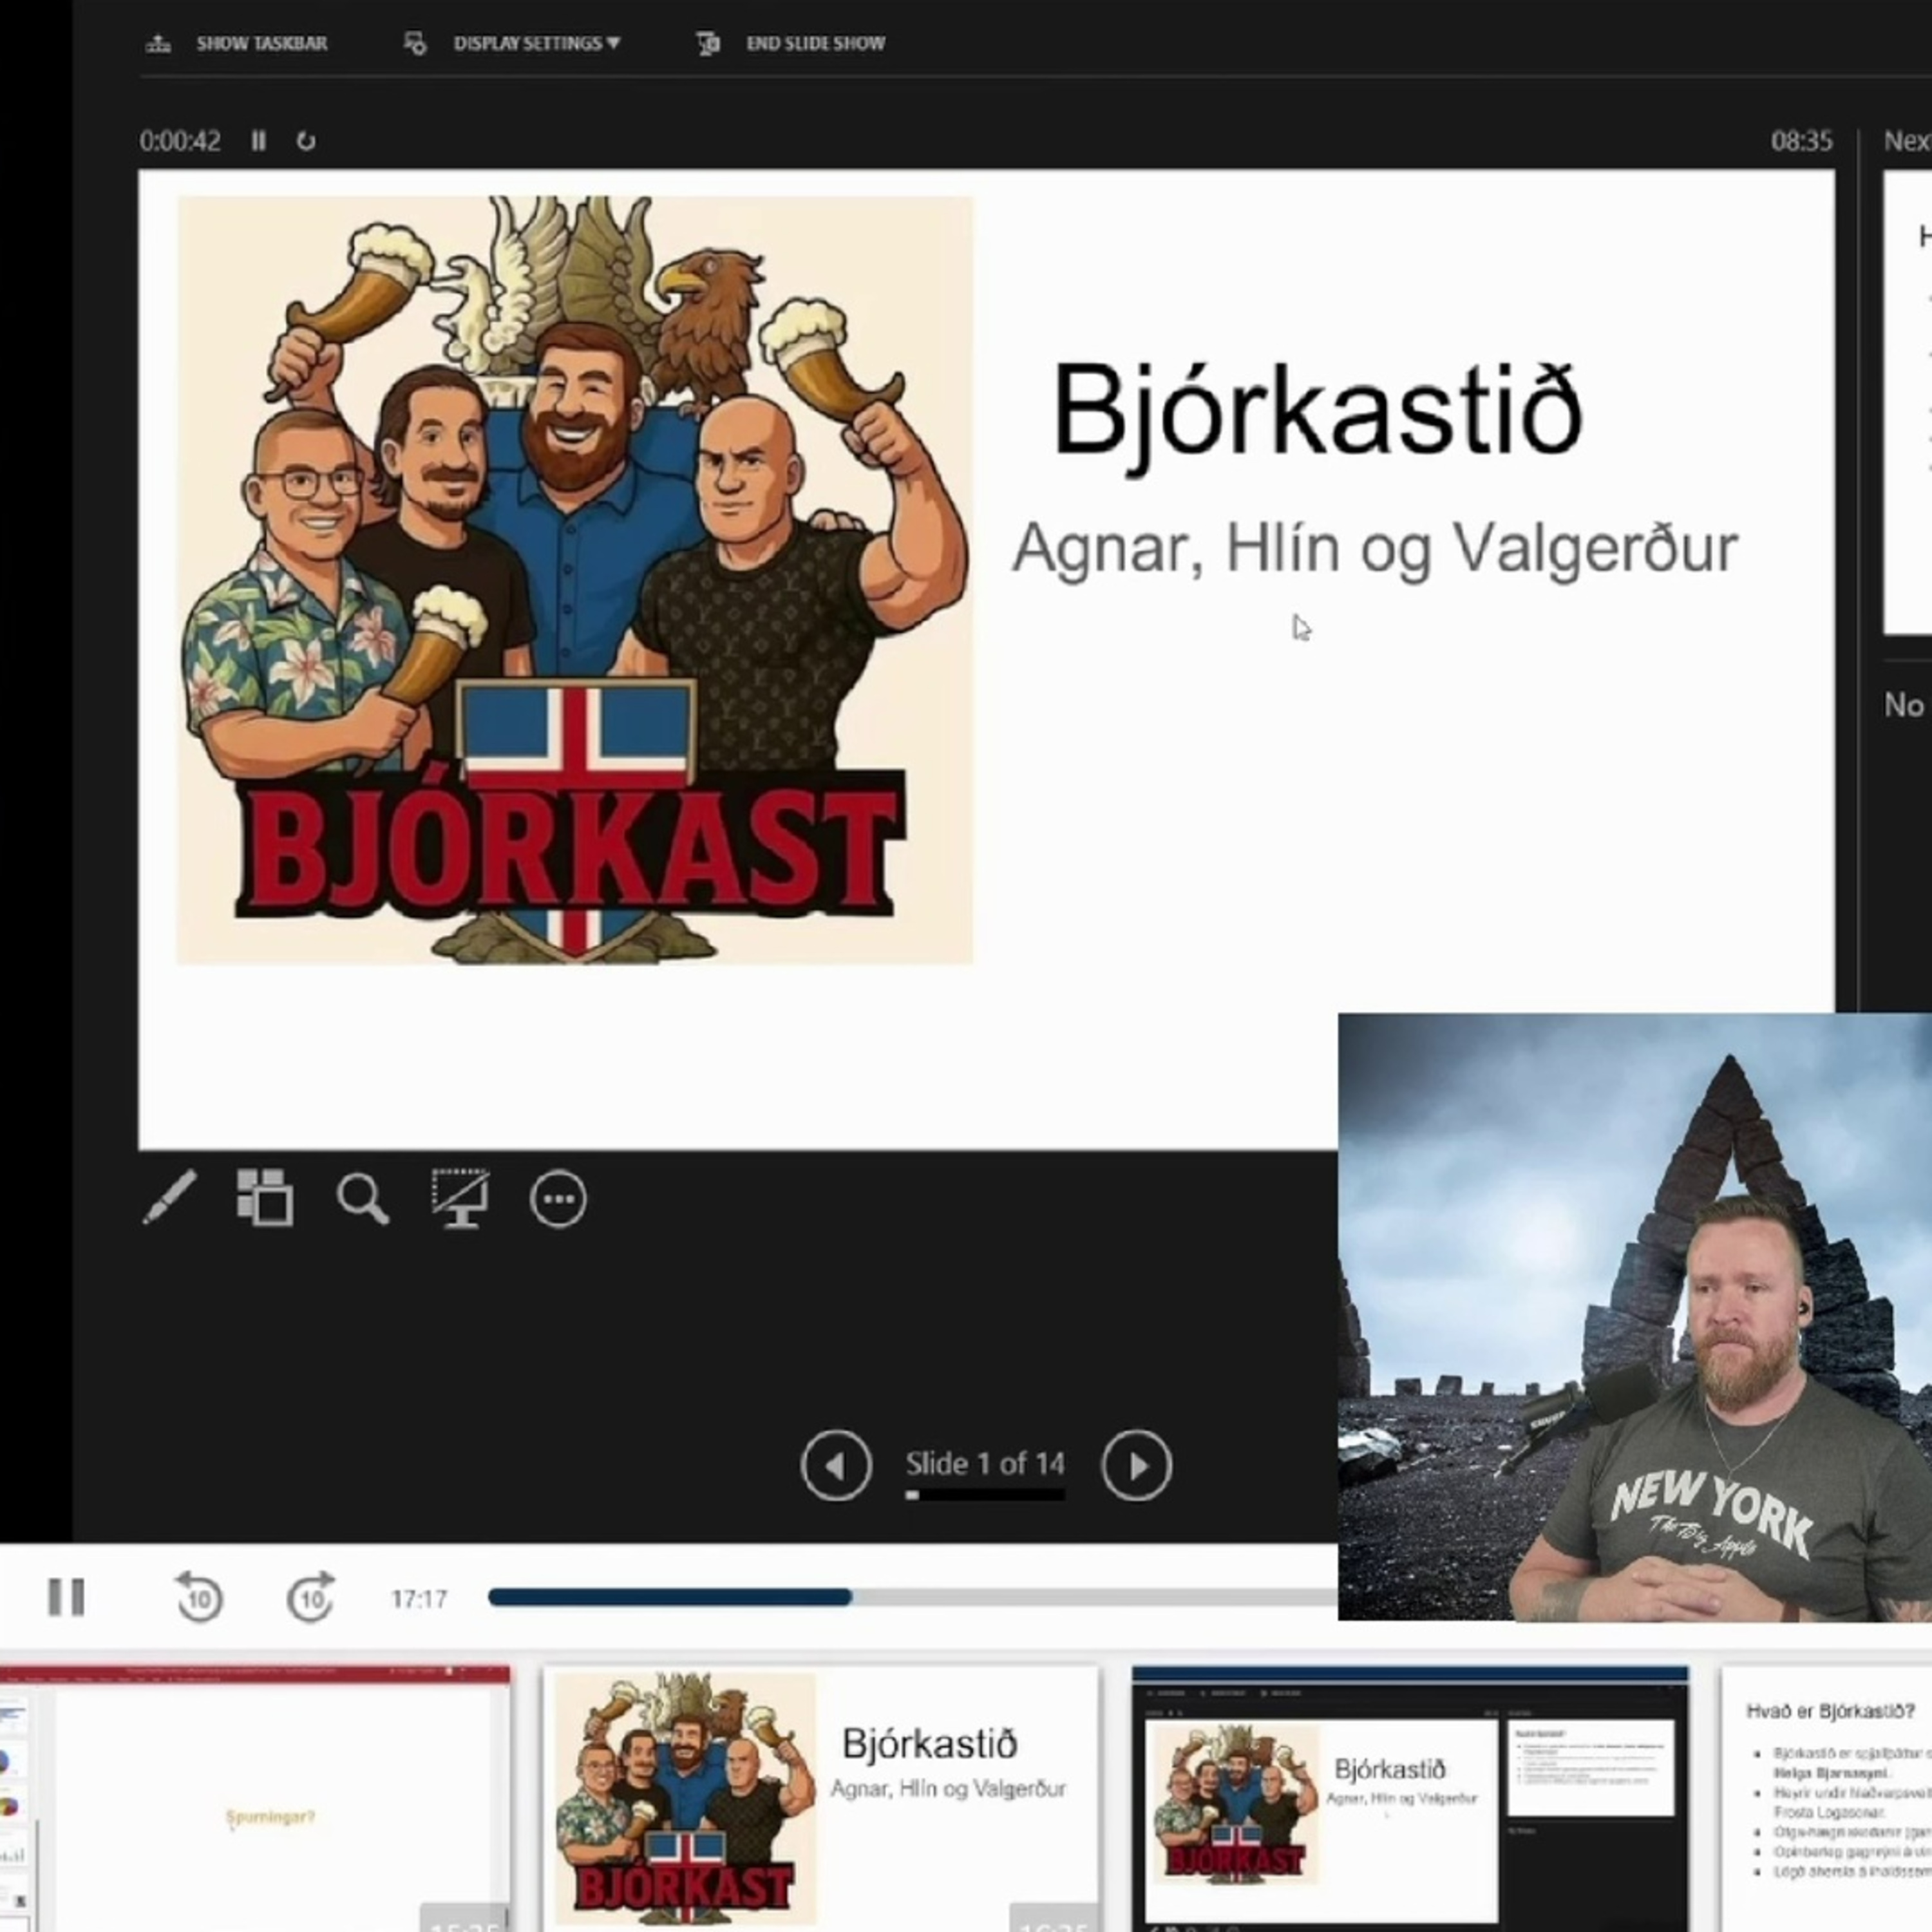Click the Bjórkast logo image on slide

point(575,580)
